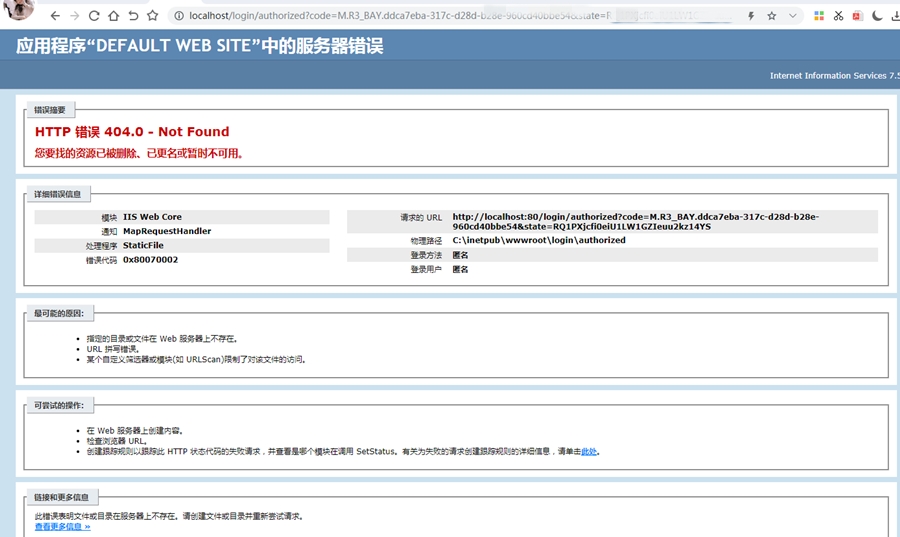Bookmark page with star inside address bar
This screenshot has height=537, width=900.
click(771, 16)
